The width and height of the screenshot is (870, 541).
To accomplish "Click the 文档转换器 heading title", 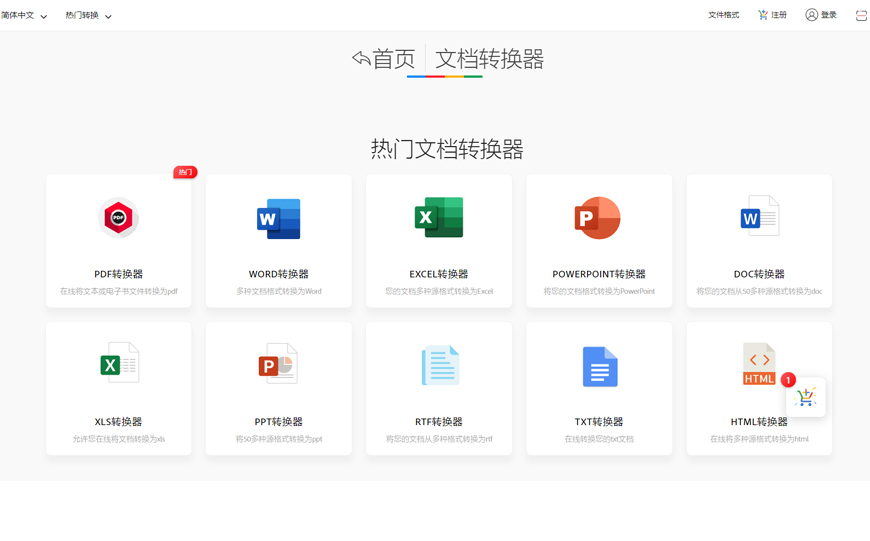I will (489, 59).
